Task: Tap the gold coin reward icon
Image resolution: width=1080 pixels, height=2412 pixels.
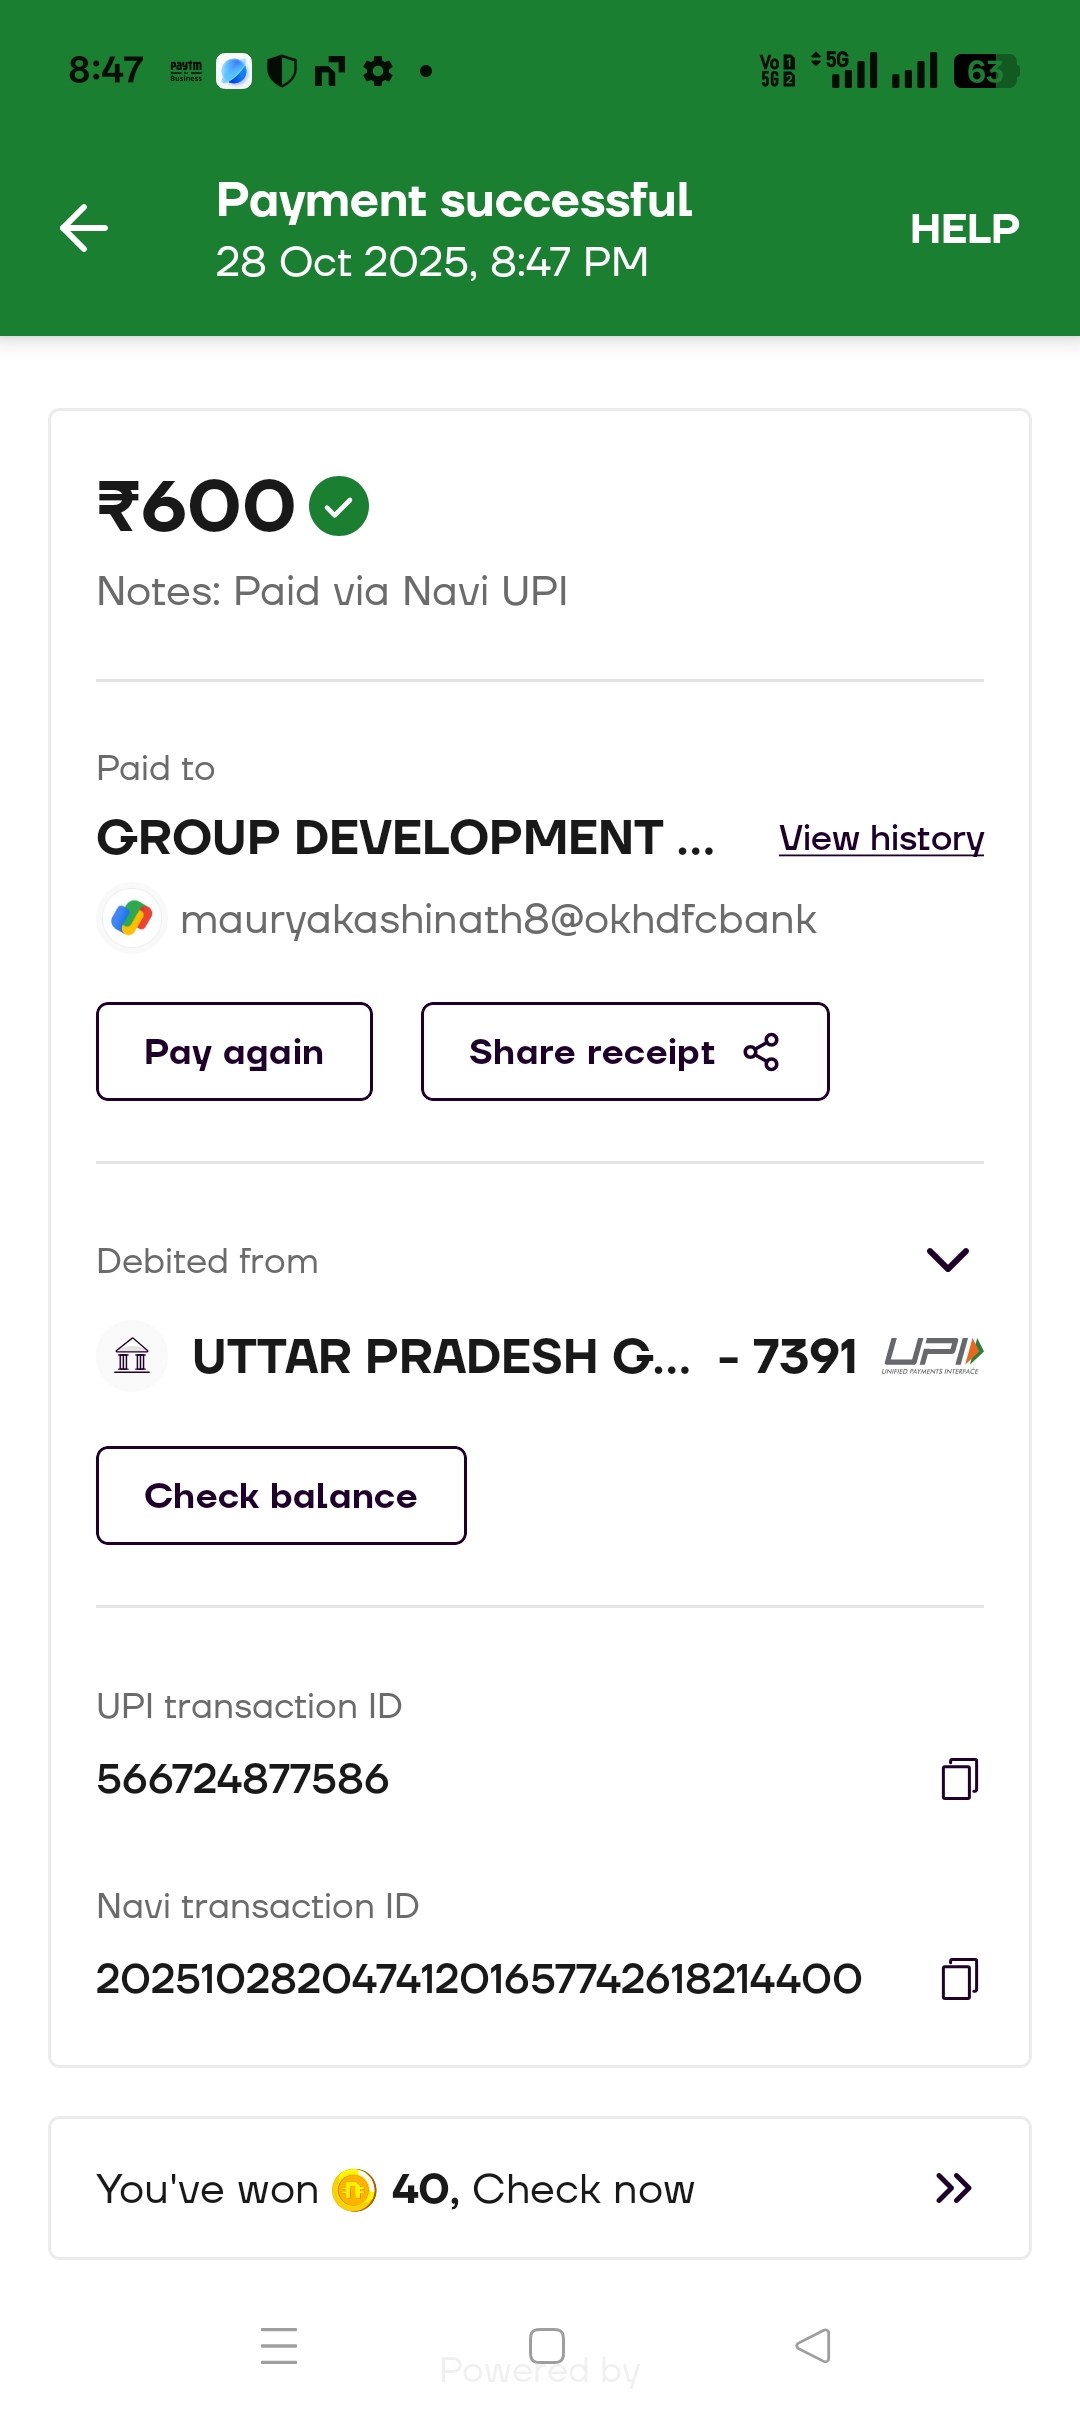Action: tap(354, 2190)
